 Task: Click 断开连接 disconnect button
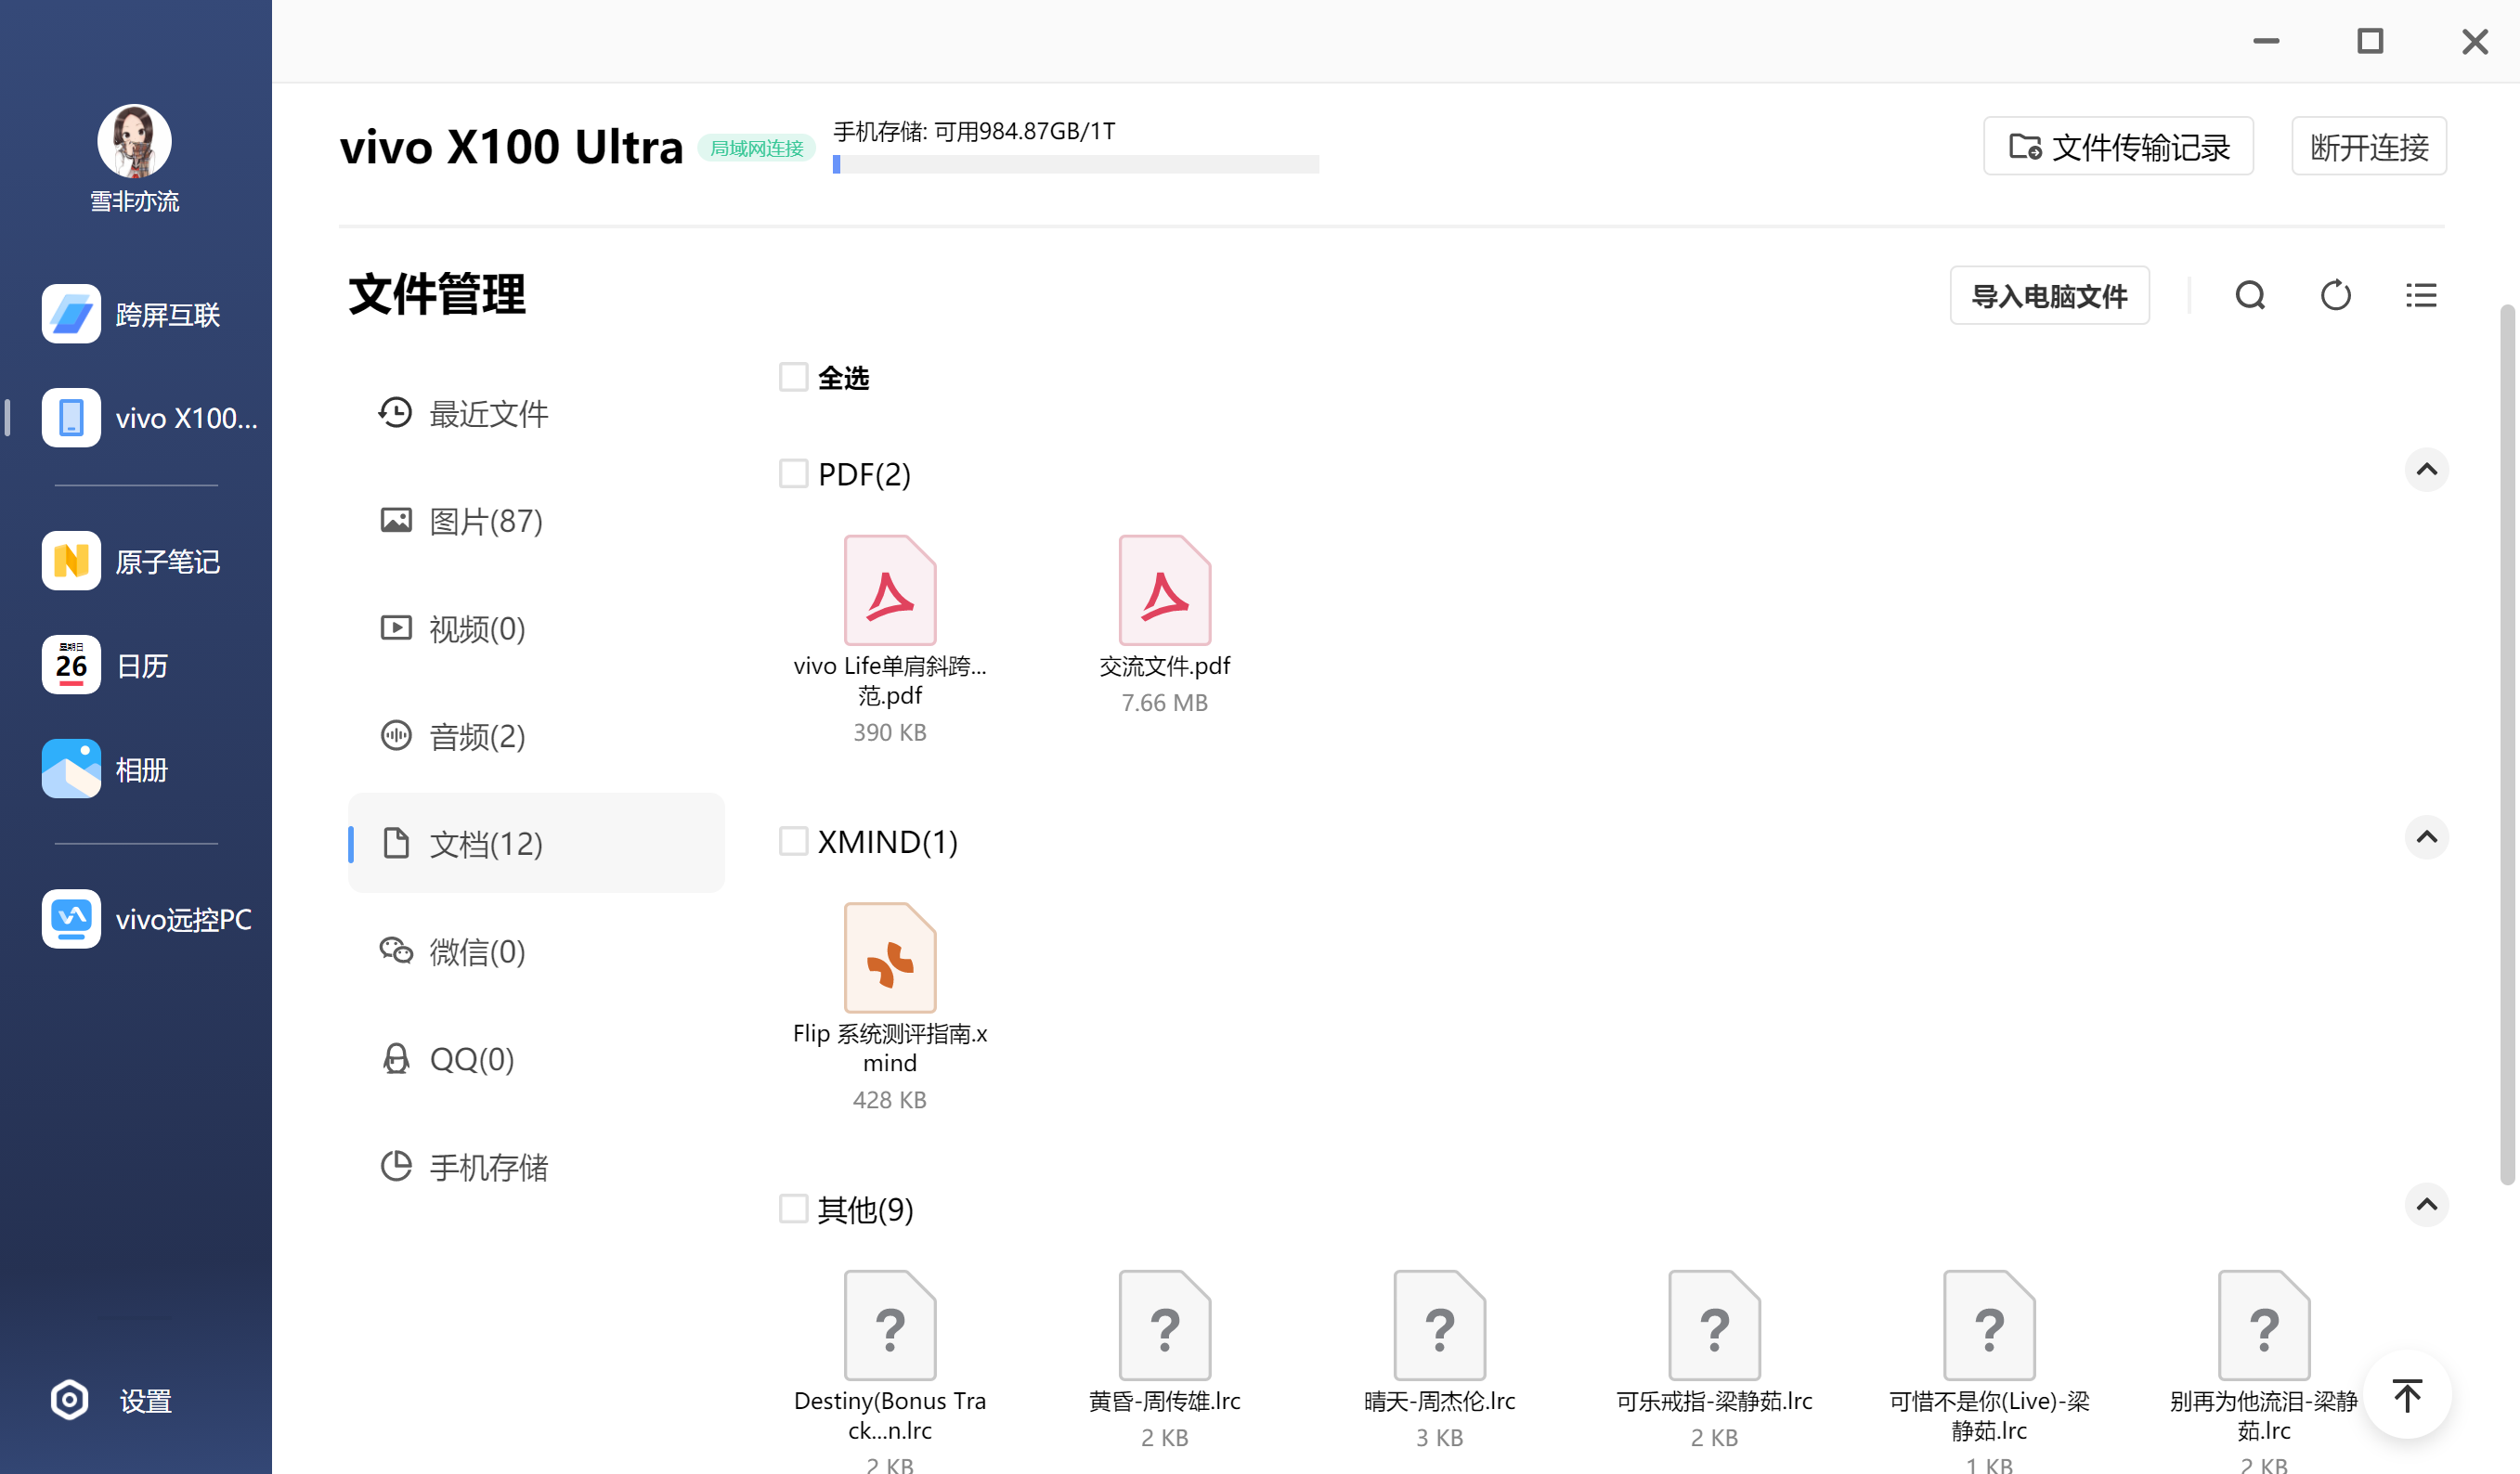click(2369, 147)
